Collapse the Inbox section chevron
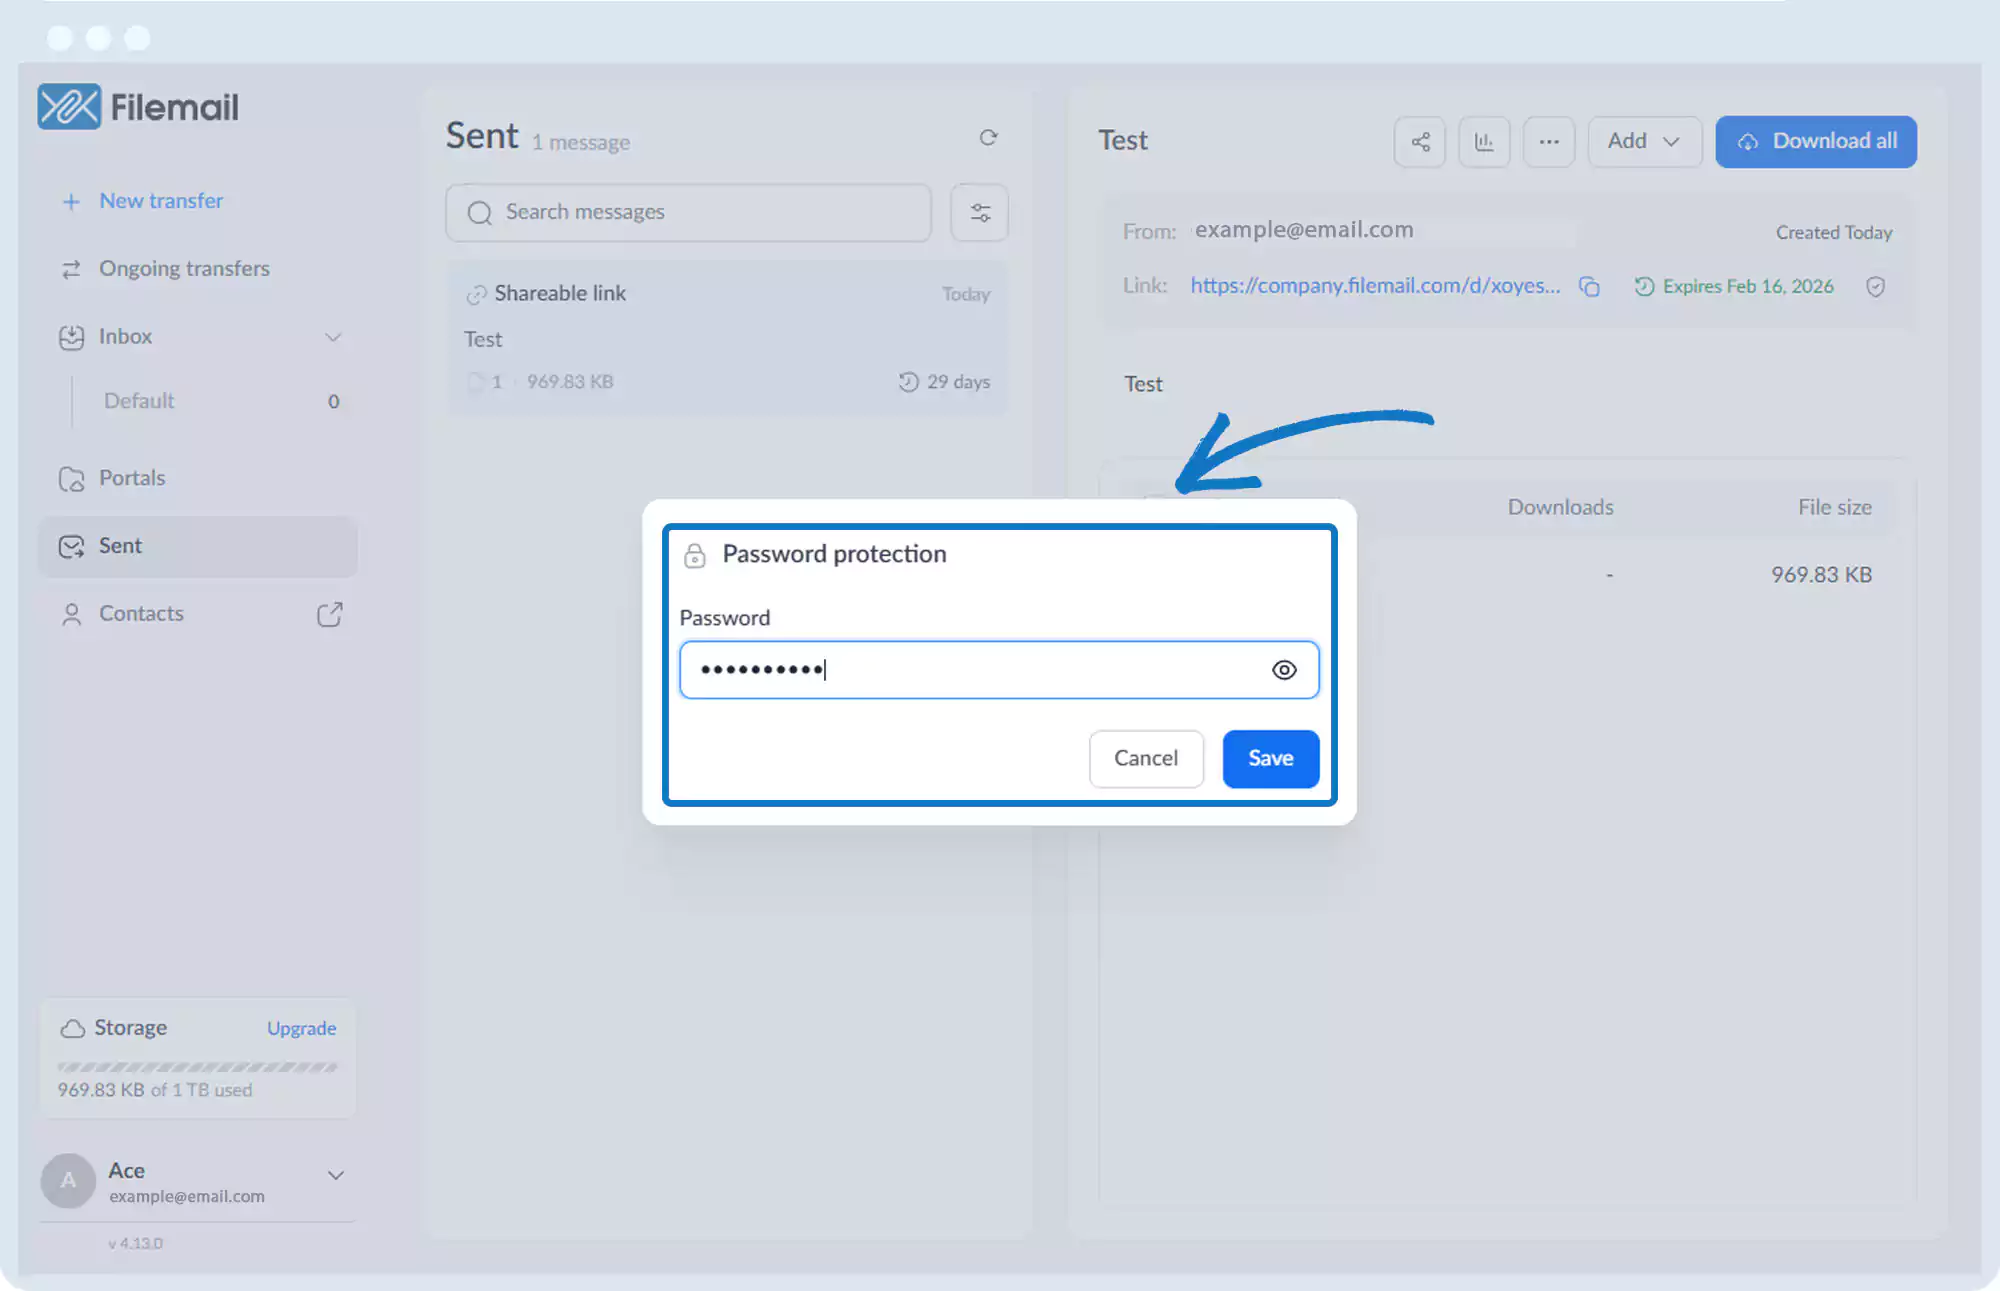Image resolution: width=2000 pixels, height=1291 pixels. pyautogui.click(x=333, y=337)
